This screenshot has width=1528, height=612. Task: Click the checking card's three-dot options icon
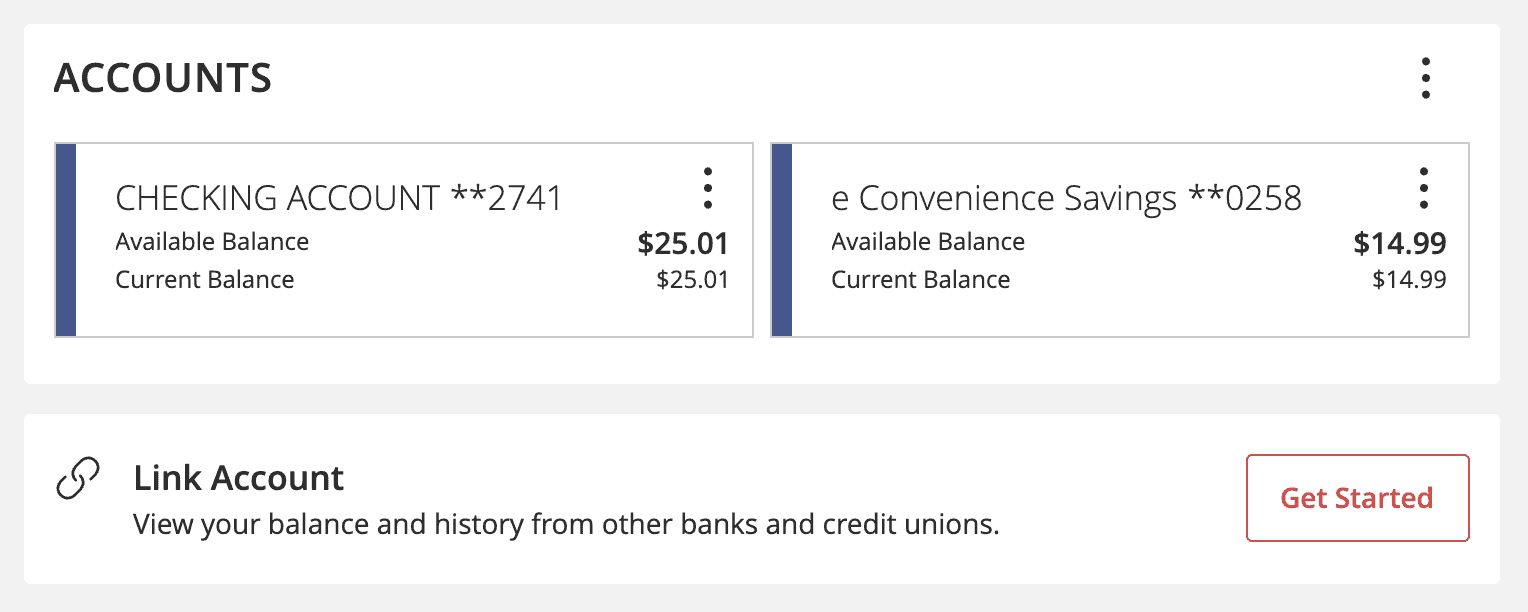pyautogui.click(x=709, y=187)
